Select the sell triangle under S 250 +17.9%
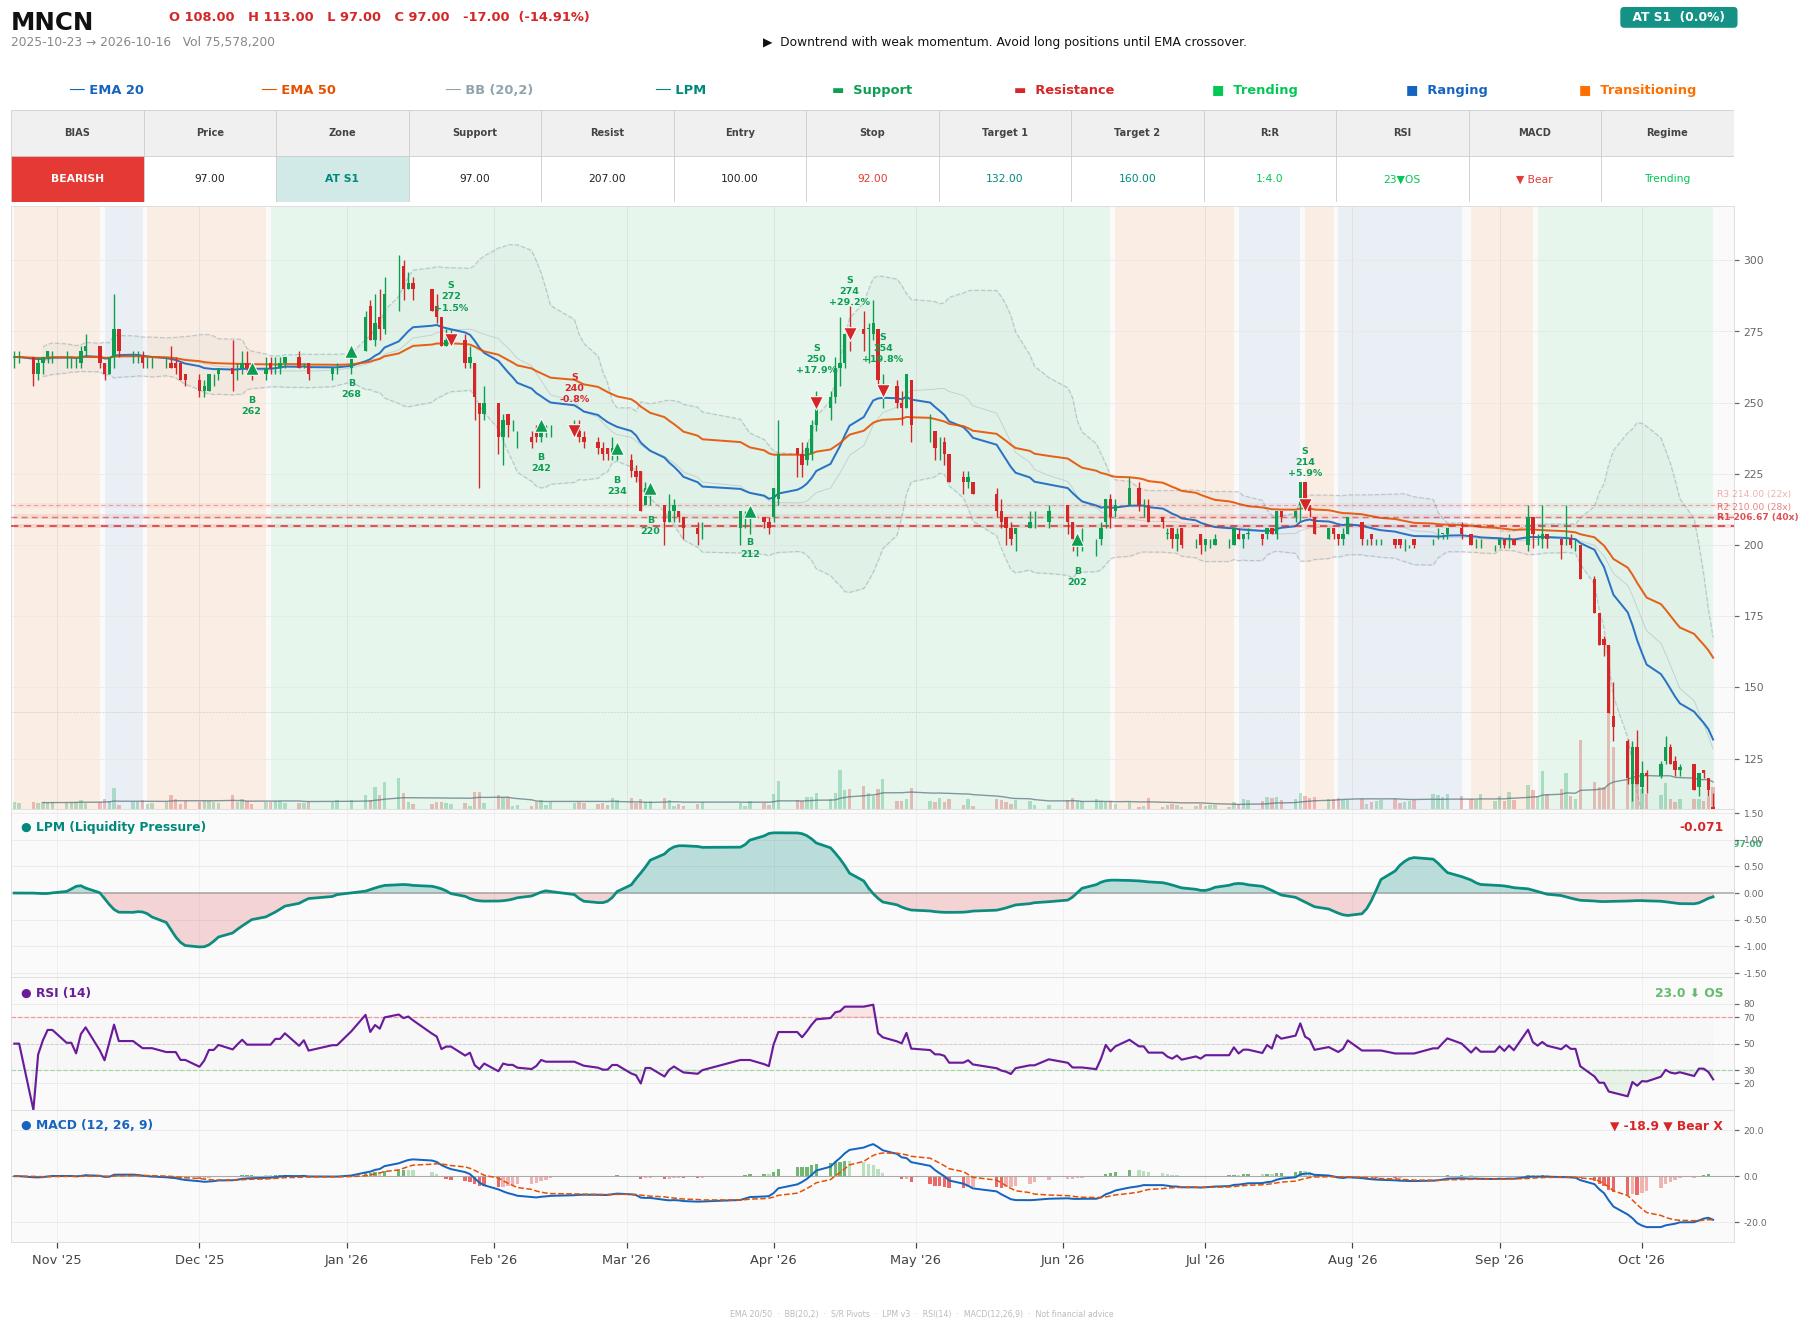Viewport: 1809px width, 1330px height. tap(816, 403)
